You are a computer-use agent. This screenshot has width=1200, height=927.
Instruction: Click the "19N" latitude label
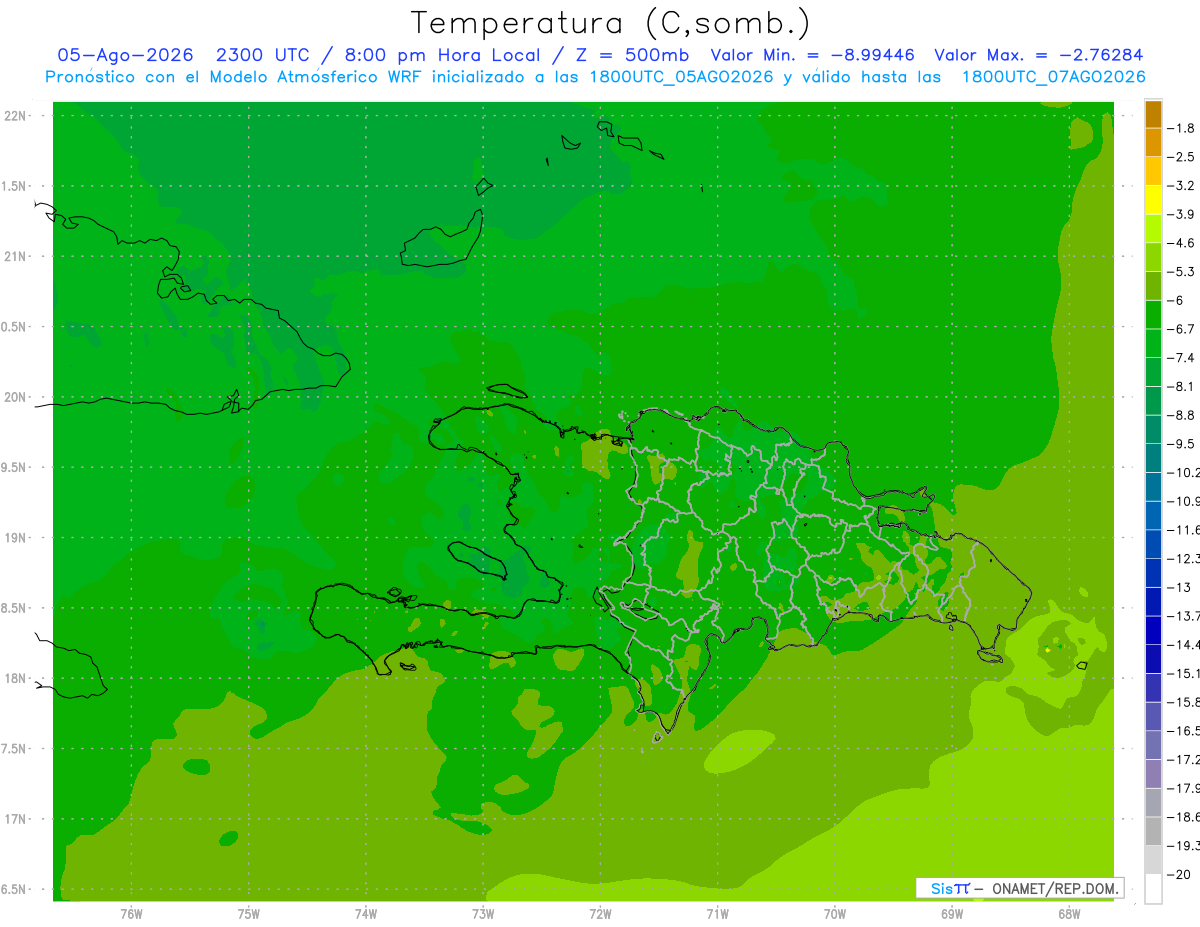[15, 538]
